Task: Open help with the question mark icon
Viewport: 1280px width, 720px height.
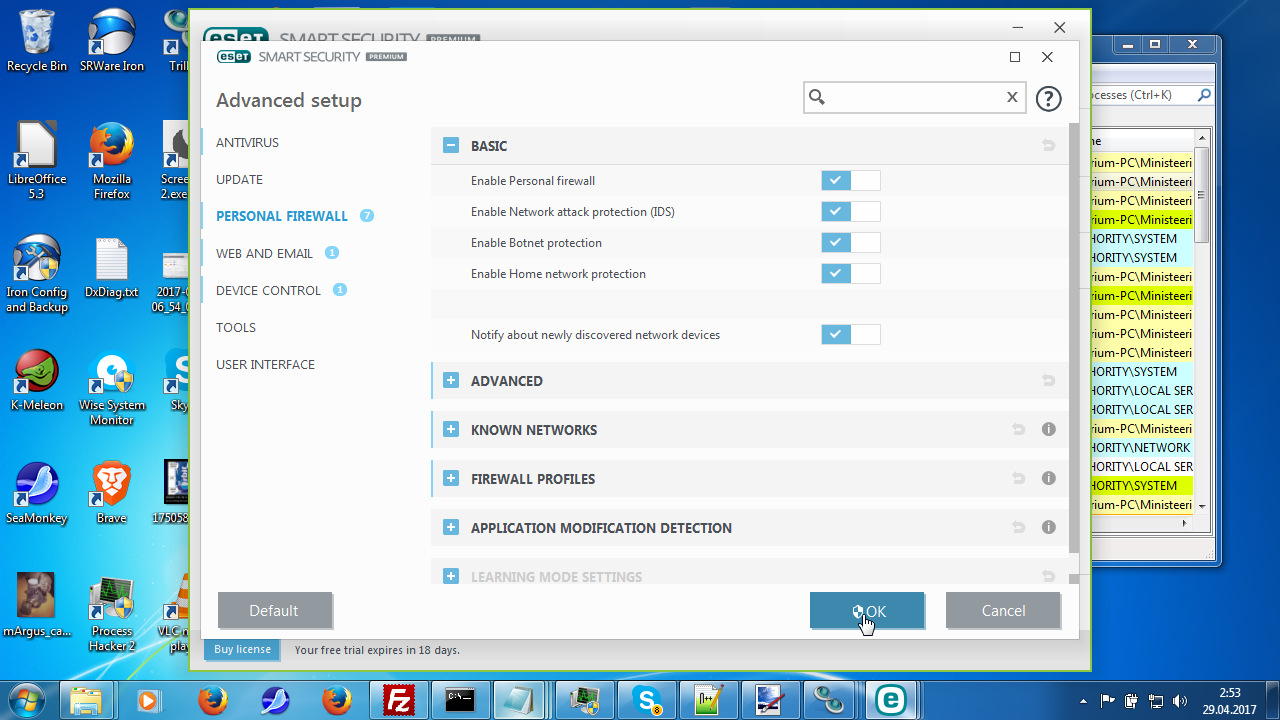Action: coord(1048,98)
